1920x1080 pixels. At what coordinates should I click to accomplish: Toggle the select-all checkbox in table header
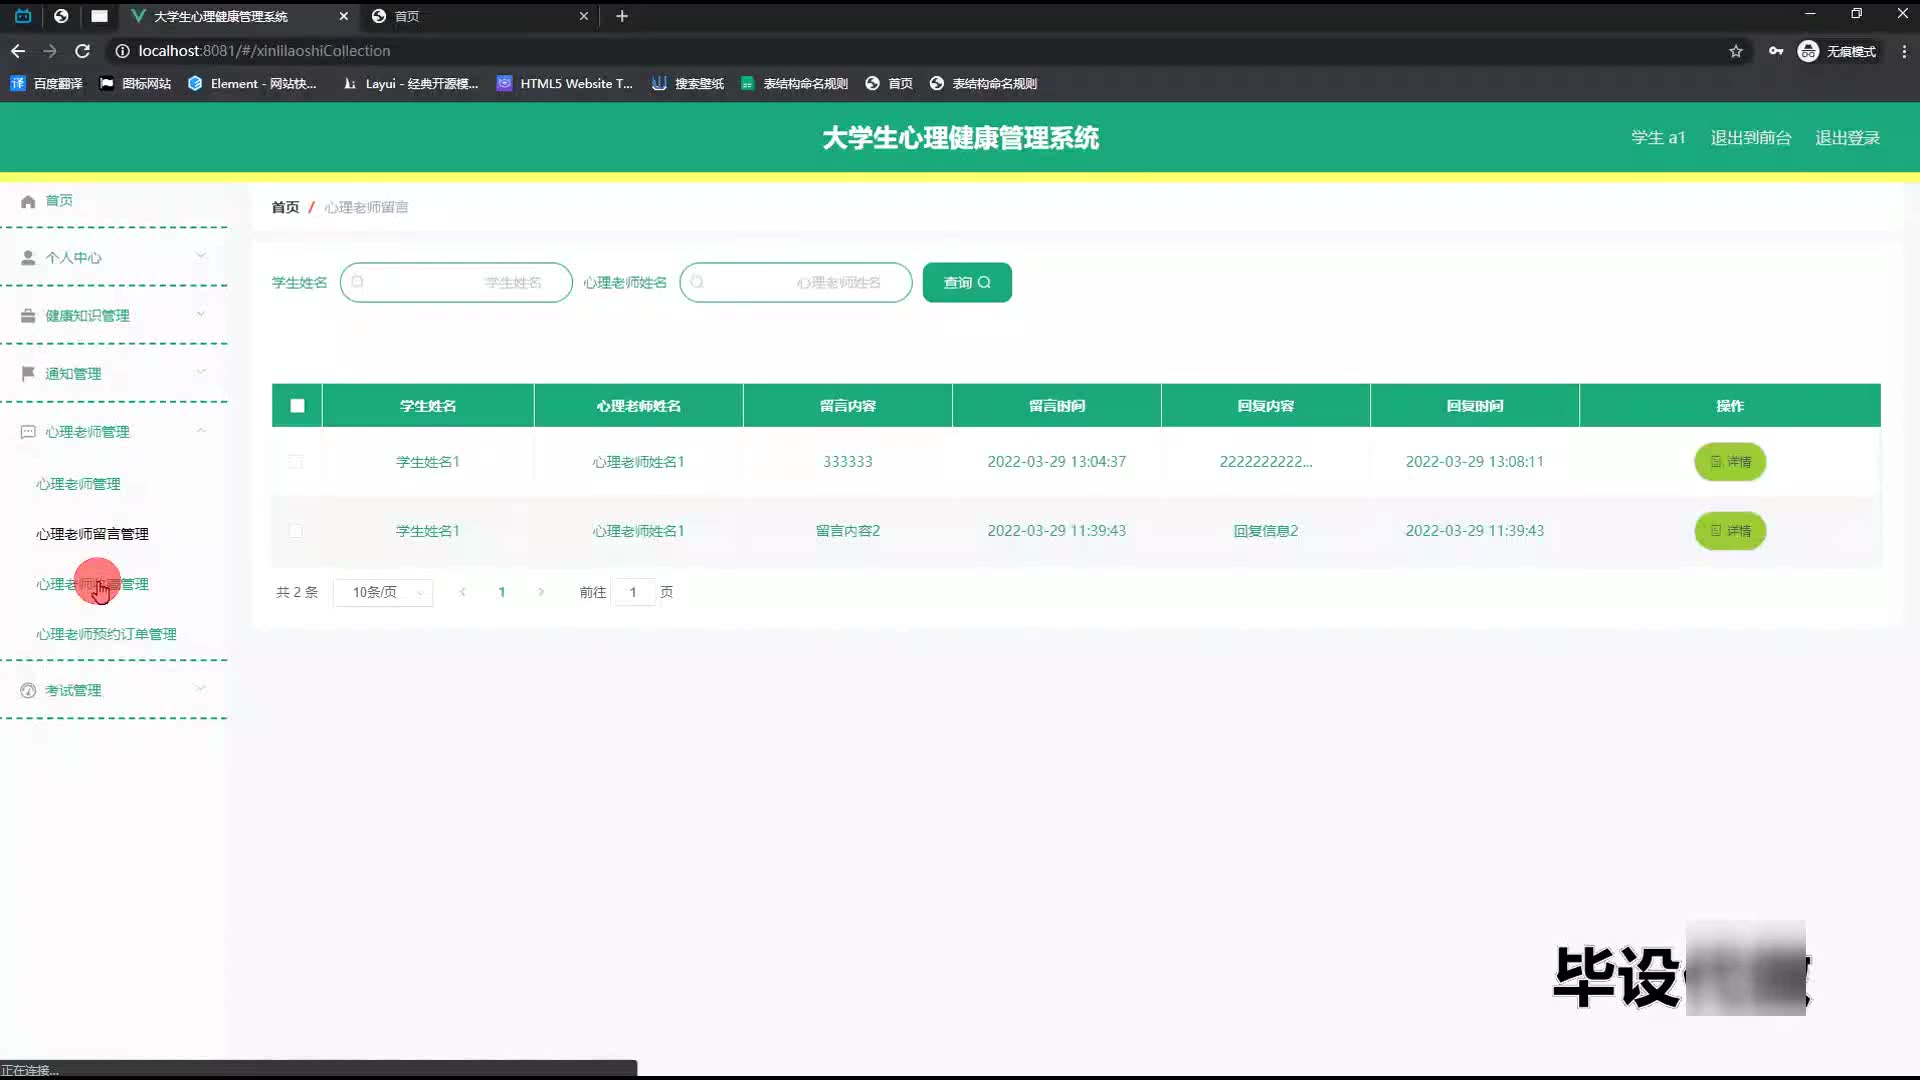pyautogui.click(x=297, y=406)
